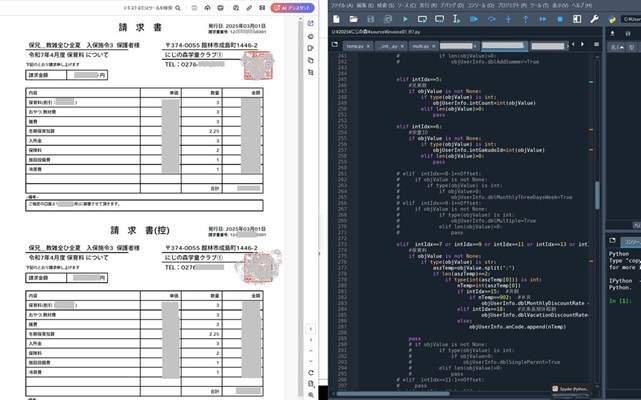The image size is (641, 400).
Task: Open the プロジェクト menu in Spyder
Action: [x=512, y=5]
